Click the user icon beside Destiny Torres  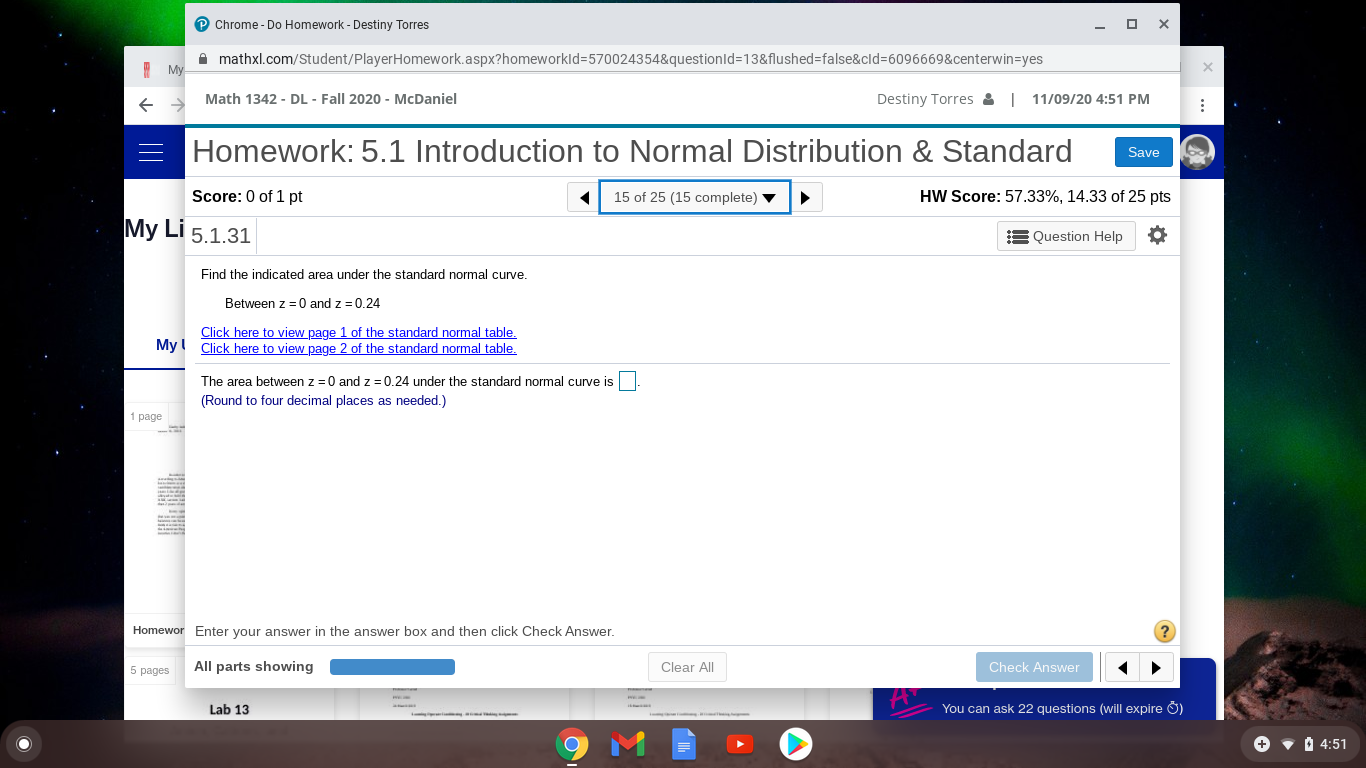pos(989,99)
